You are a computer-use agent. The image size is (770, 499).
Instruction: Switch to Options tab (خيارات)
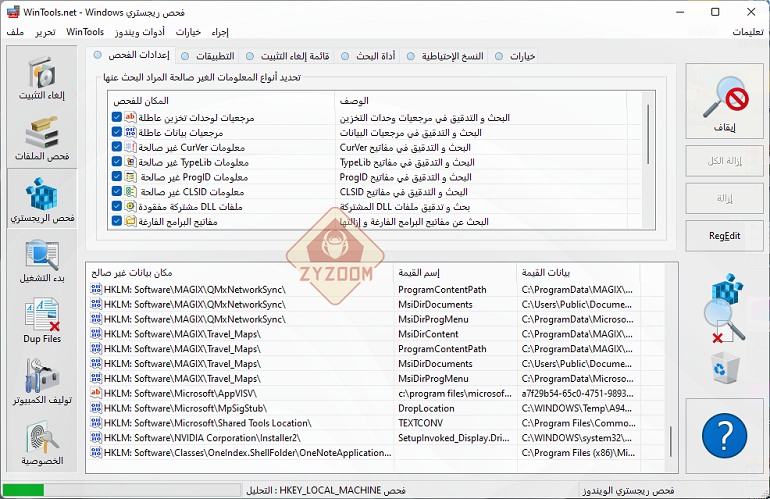515,56
